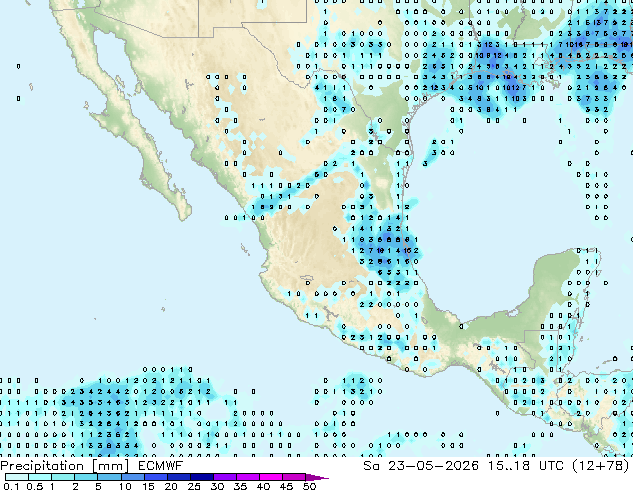This screenshot has height=490, width=634.
Task: Click the 25 legend value
Action: click(194, 486)
